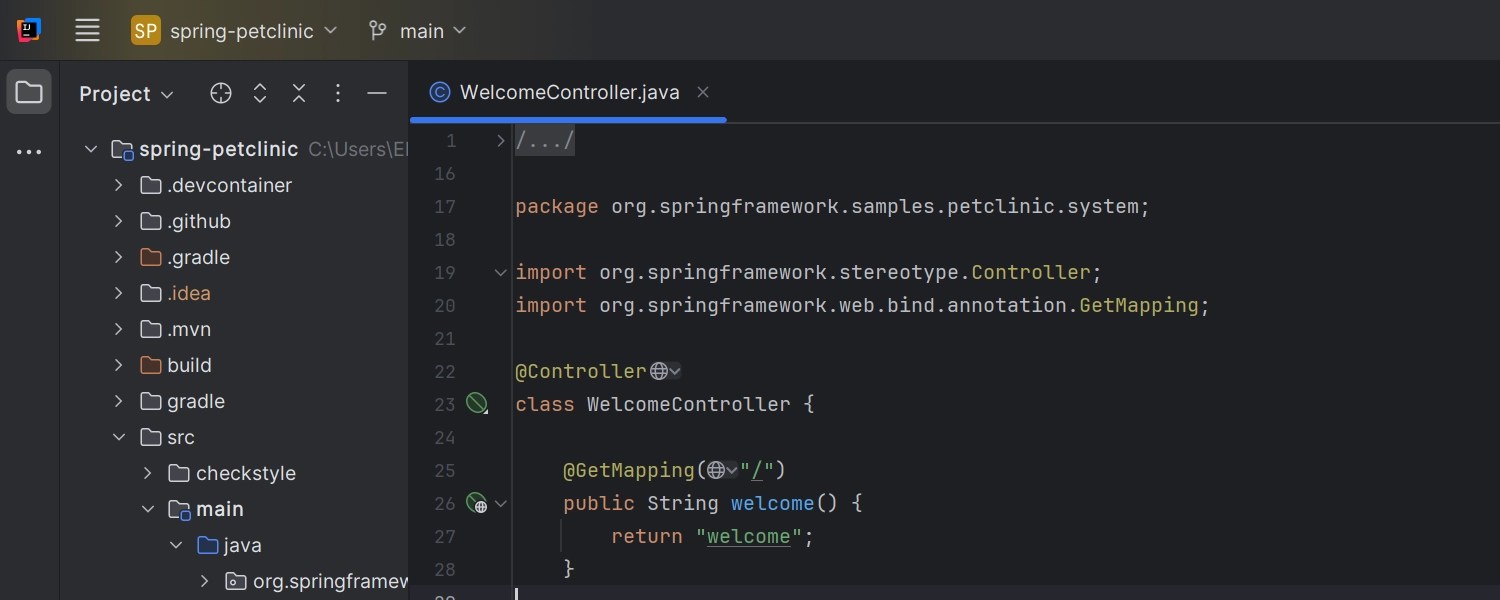Click the green endpoint gutter icon on line 23
Screen dimensions: 1500x600
tap(477, 403)
